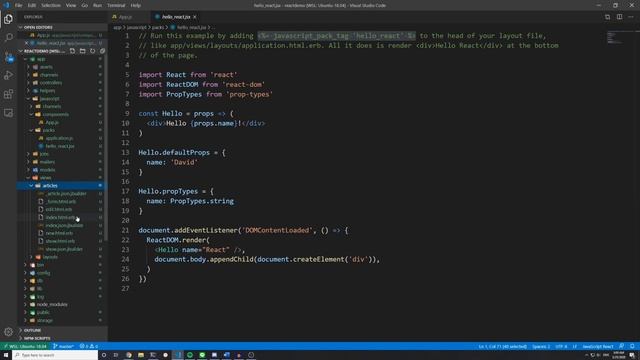Open the notifications bell in status bar
Screen dimensions: 640x360
632,346
